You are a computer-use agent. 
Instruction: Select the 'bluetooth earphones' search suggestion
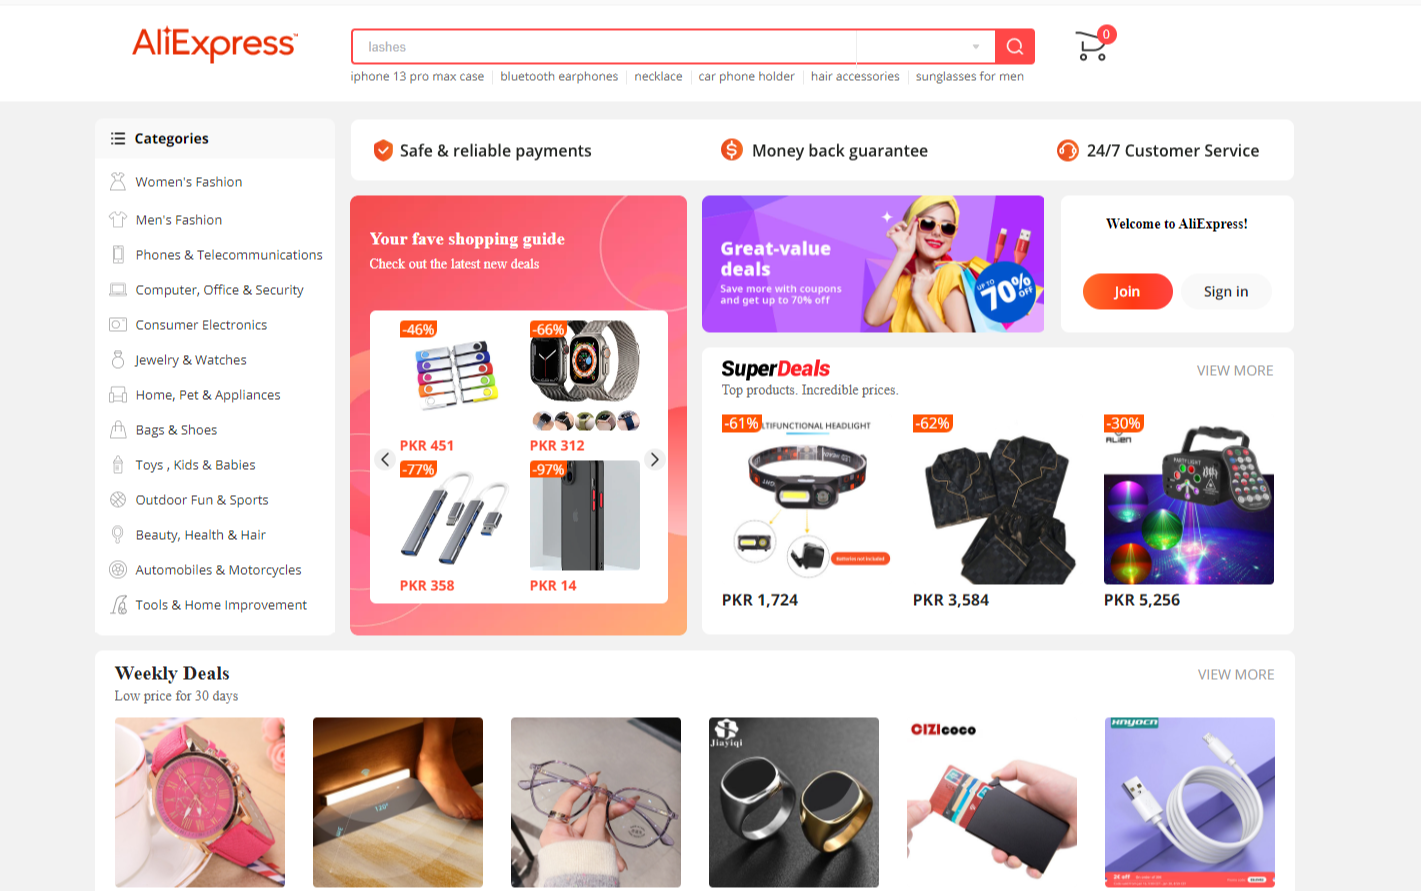pyautogui.click(x=559, y=76)
